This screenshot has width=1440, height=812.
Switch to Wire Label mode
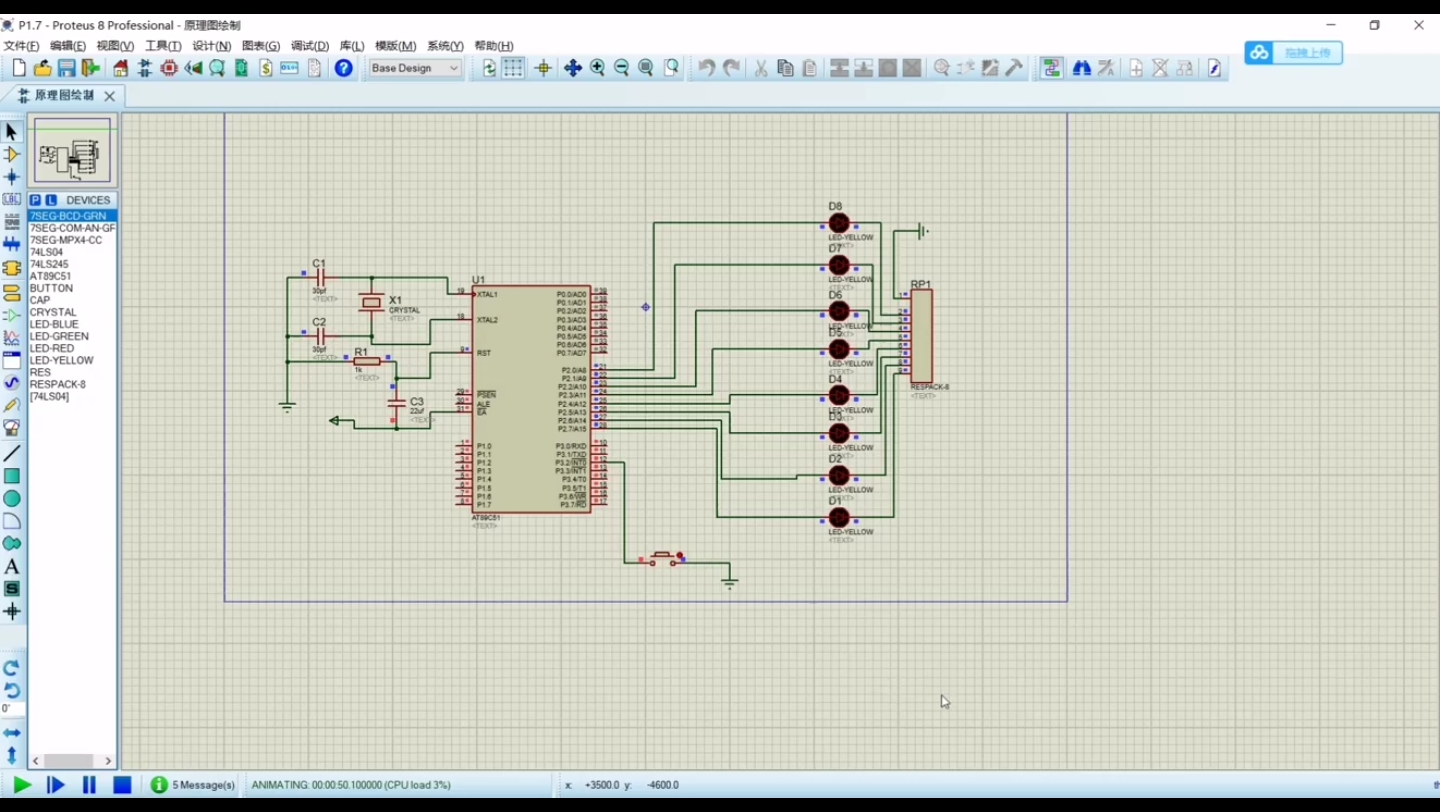click(12, 199)
